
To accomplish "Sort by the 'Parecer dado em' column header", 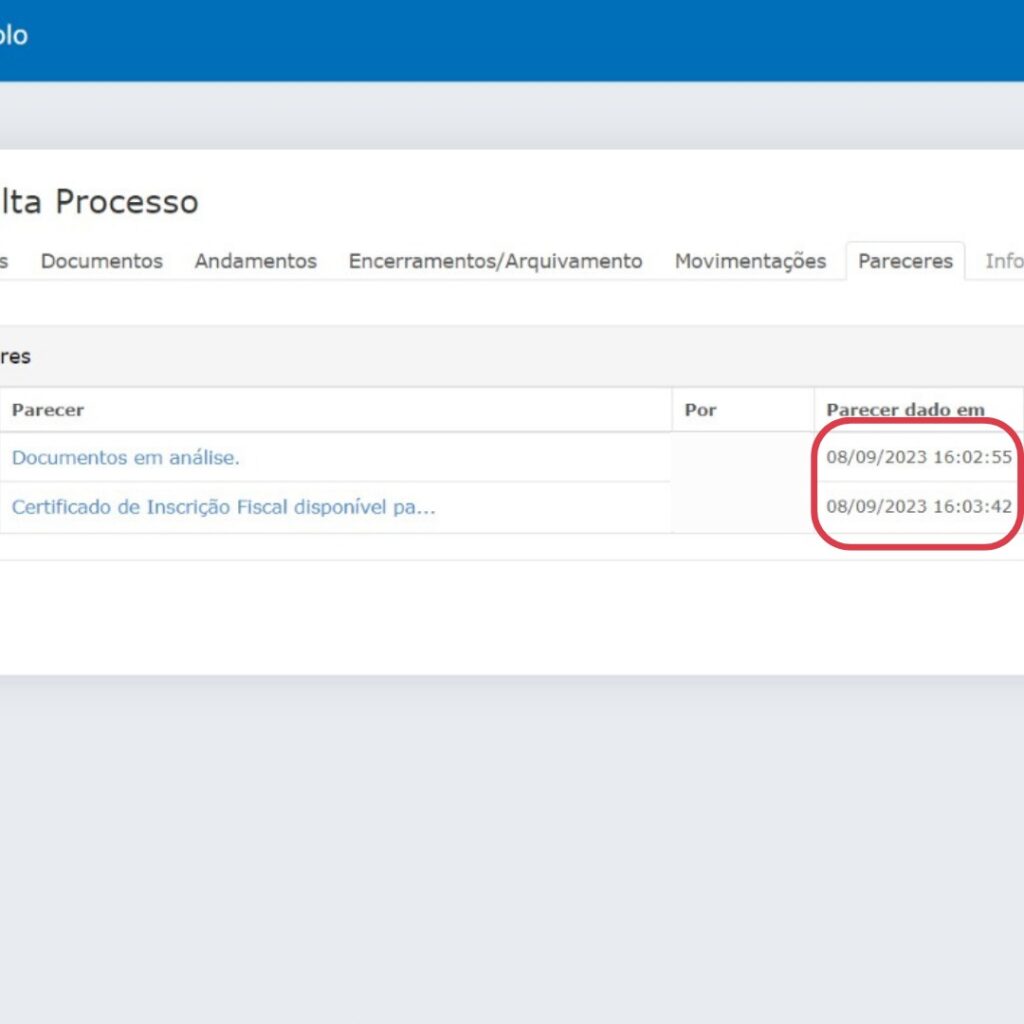I will click(x=905, y=410).
